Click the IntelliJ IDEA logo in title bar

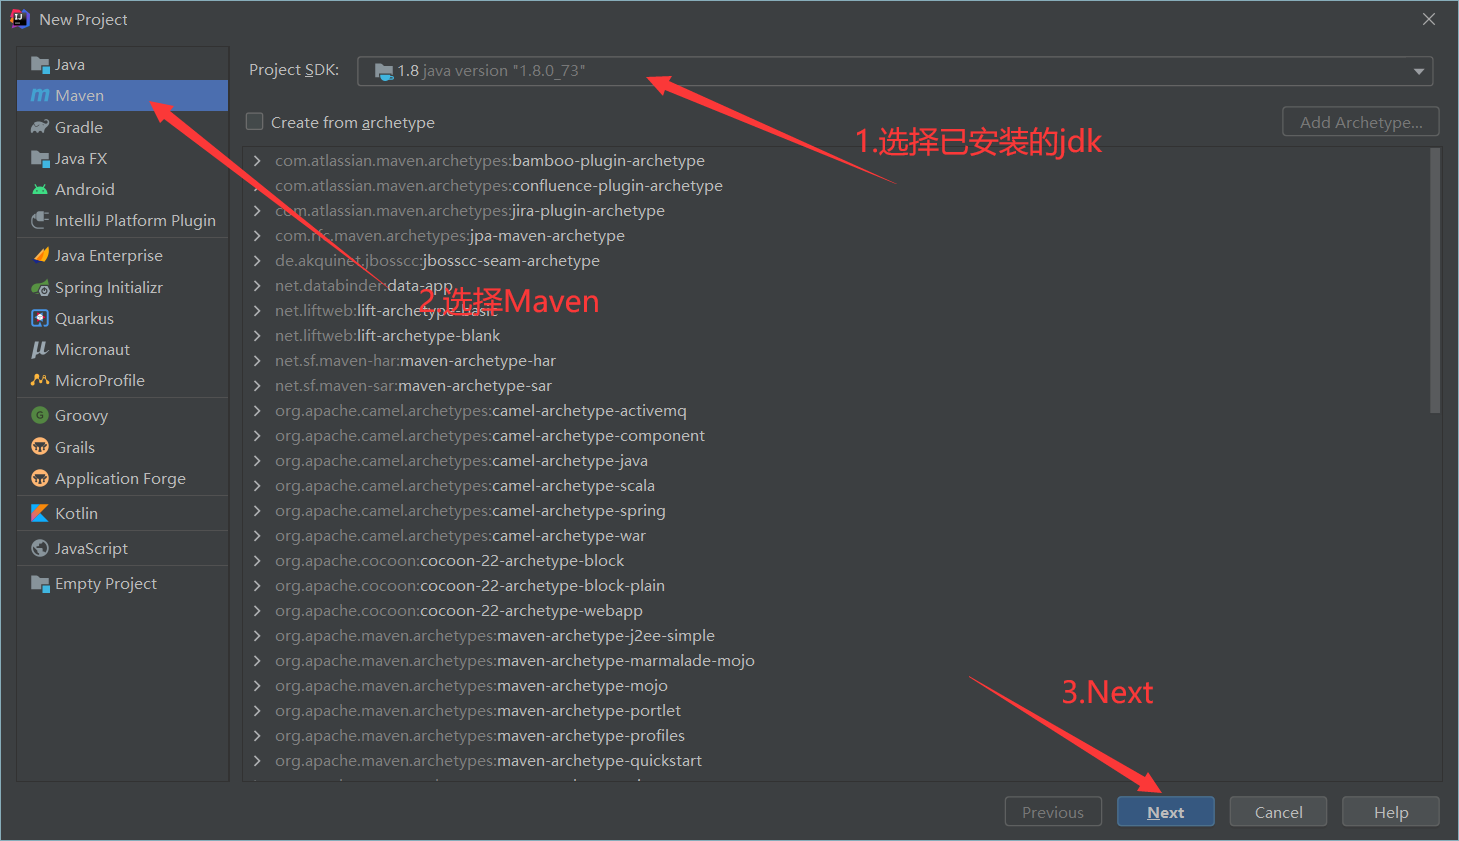point(20,19)
